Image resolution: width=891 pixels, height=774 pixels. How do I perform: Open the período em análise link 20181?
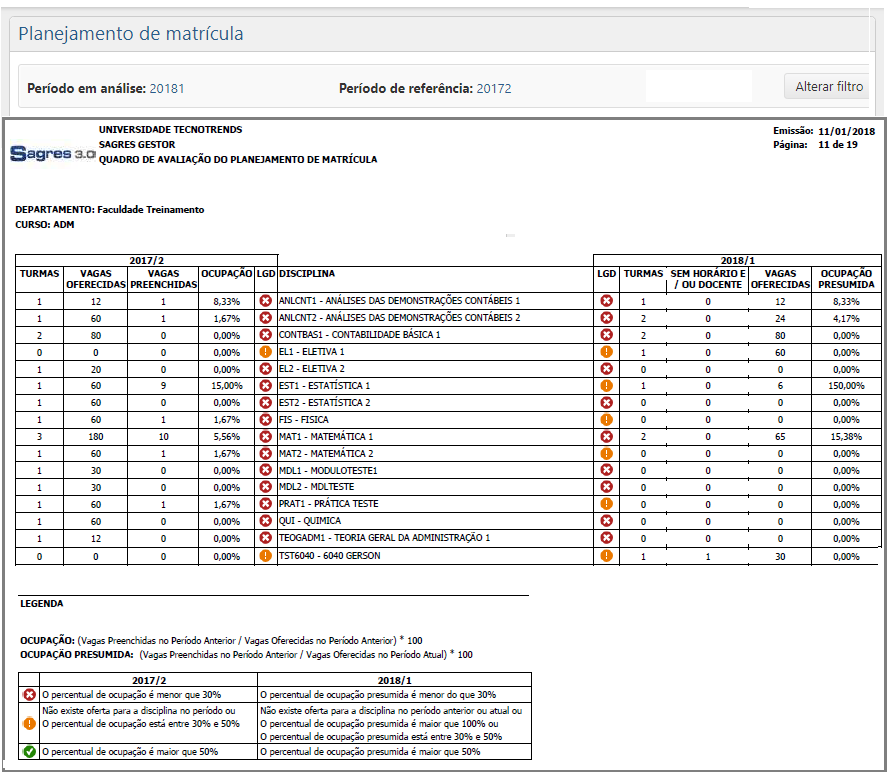click(166, 87)
